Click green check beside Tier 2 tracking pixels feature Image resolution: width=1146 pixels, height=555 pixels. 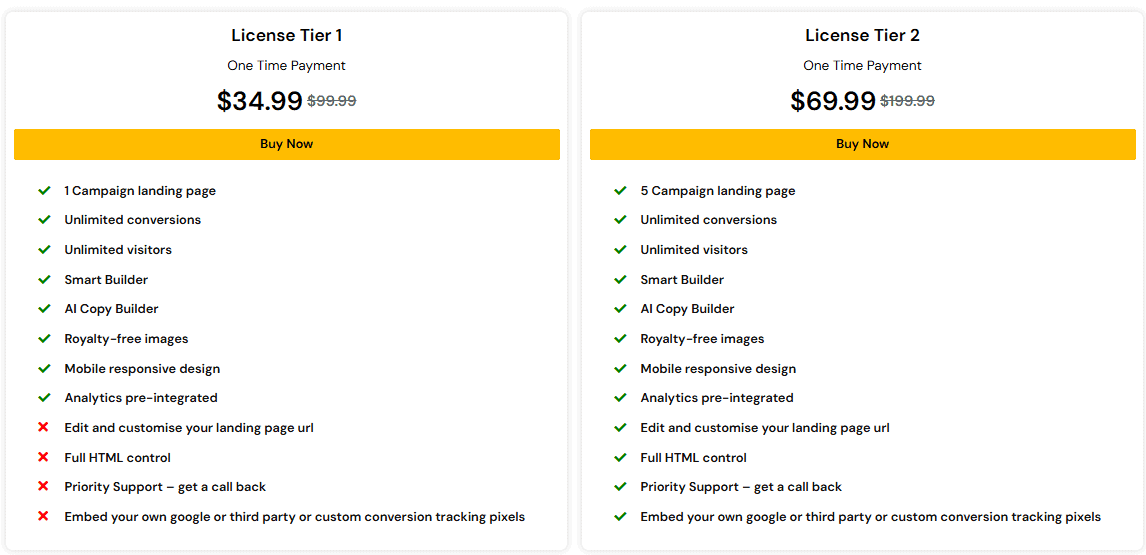(x=621, y=517)
